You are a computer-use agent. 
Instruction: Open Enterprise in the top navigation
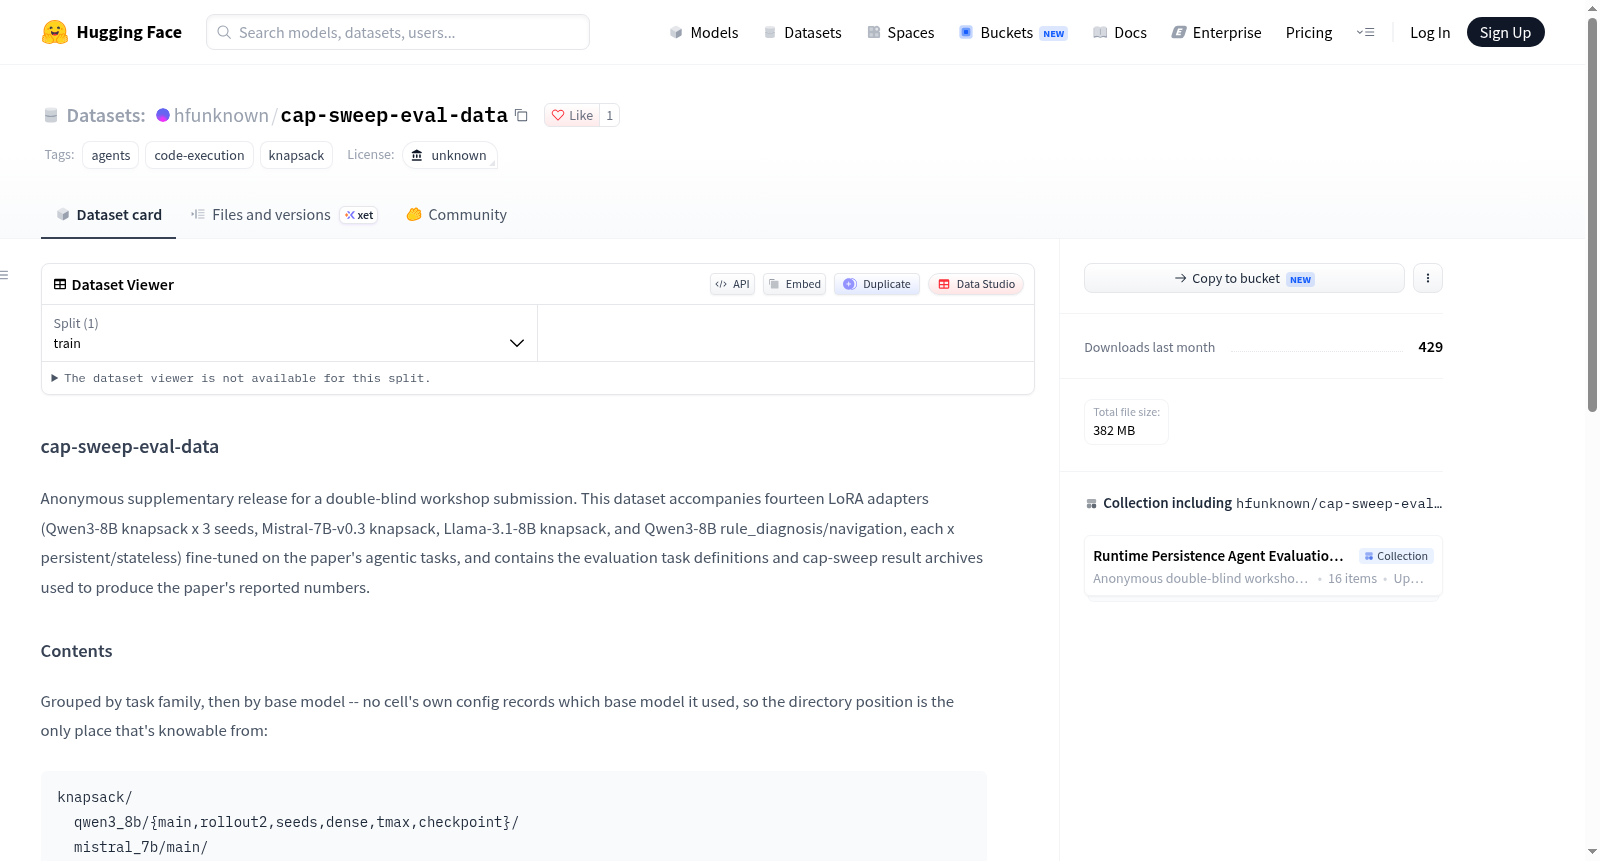coord(1216,32)
